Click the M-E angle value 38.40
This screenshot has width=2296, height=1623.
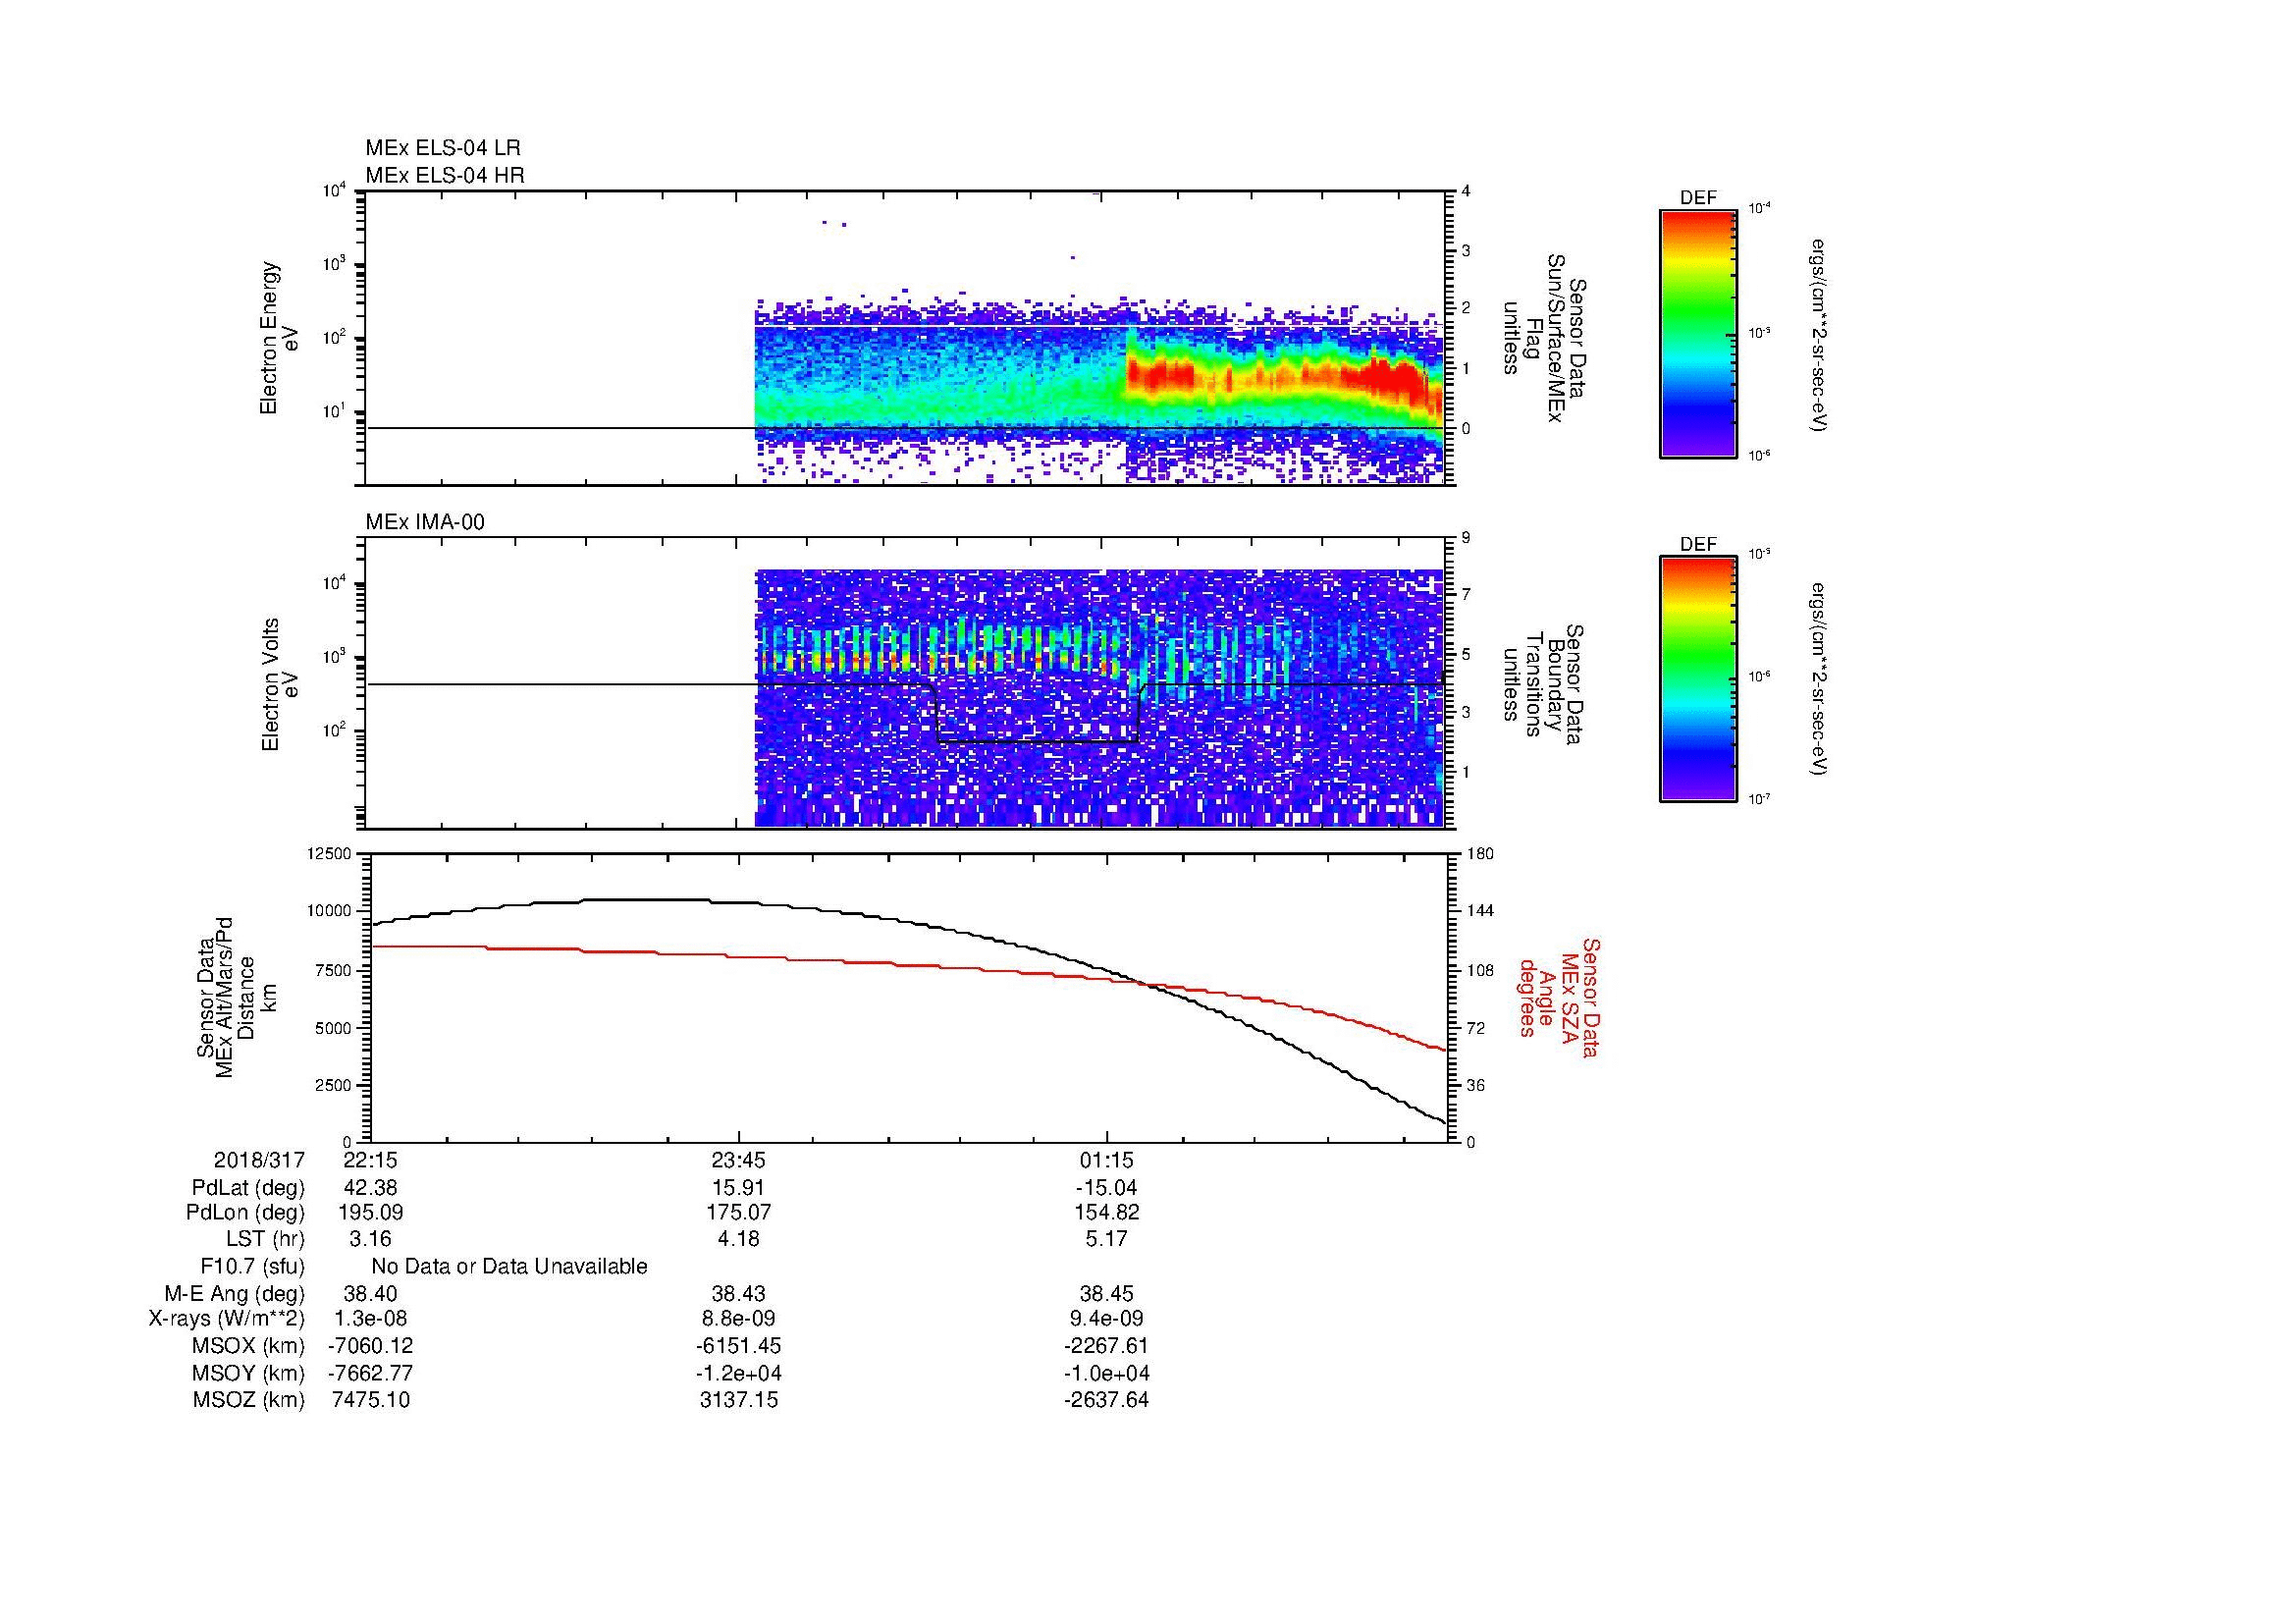(370, 1294)
